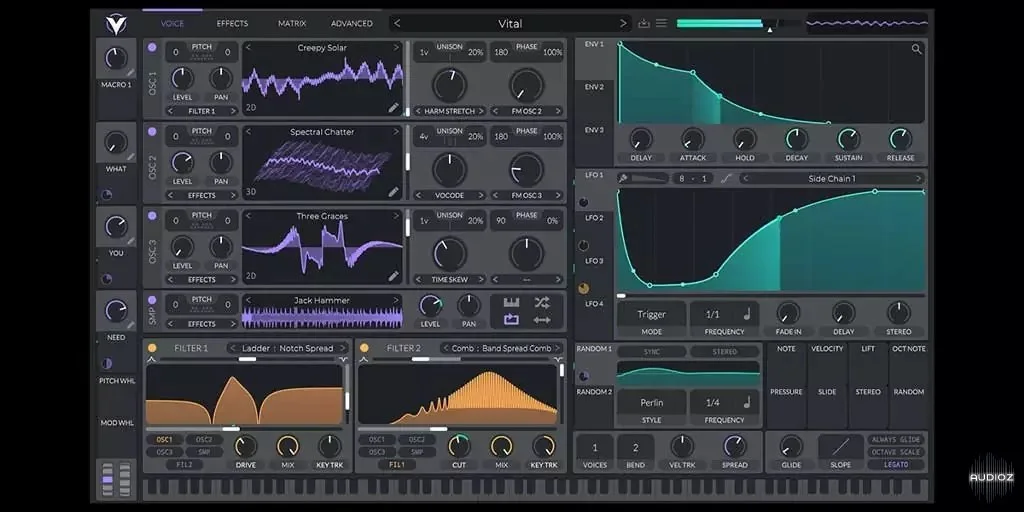
Task: Edit Macro 1 name with pencil icon
Action: coord(131,73)
